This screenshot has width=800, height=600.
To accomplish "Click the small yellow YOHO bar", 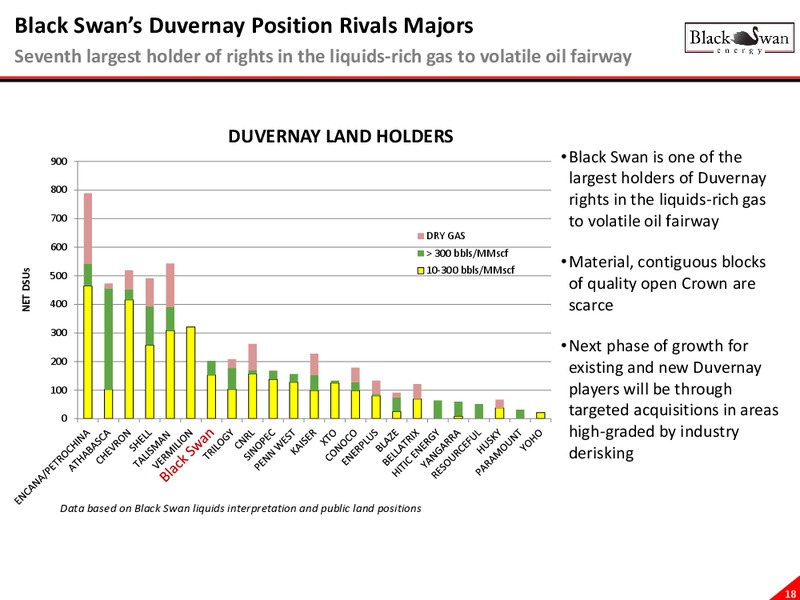I will coord(541,415).
